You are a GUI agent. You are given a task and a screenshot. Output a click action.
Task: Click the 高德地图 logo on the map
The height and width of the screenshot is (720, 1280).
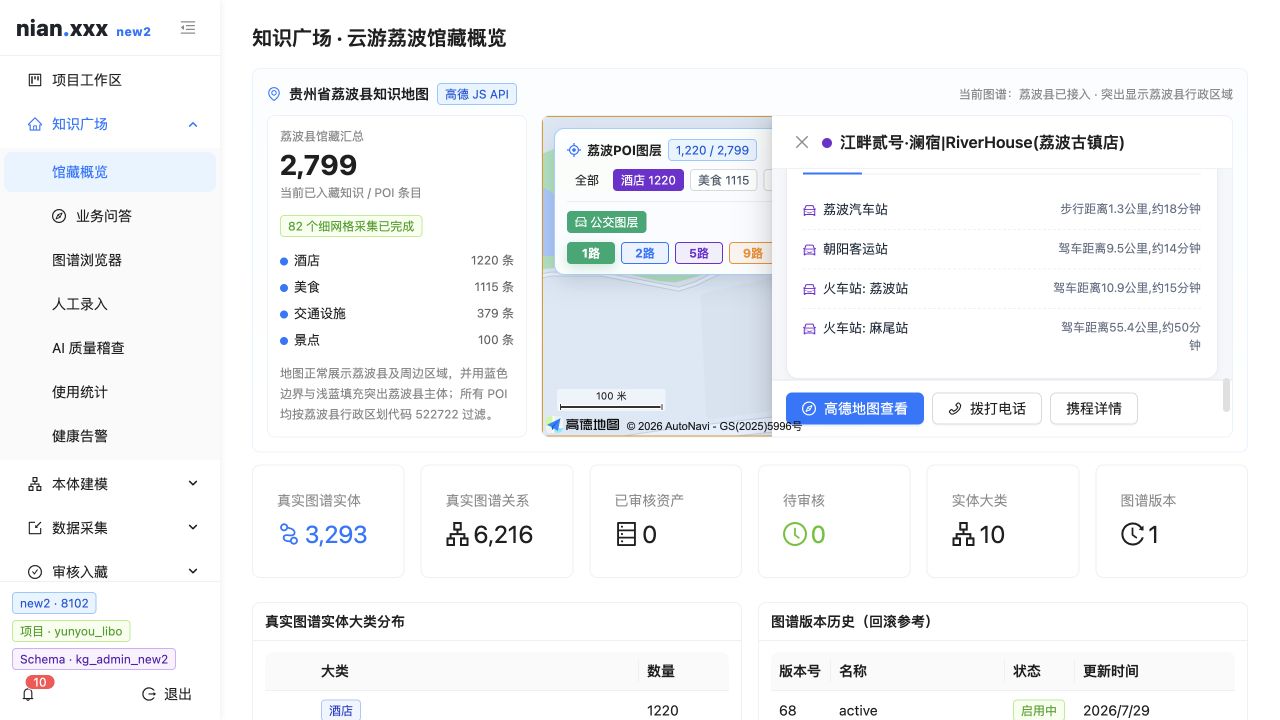pos(584,425)
